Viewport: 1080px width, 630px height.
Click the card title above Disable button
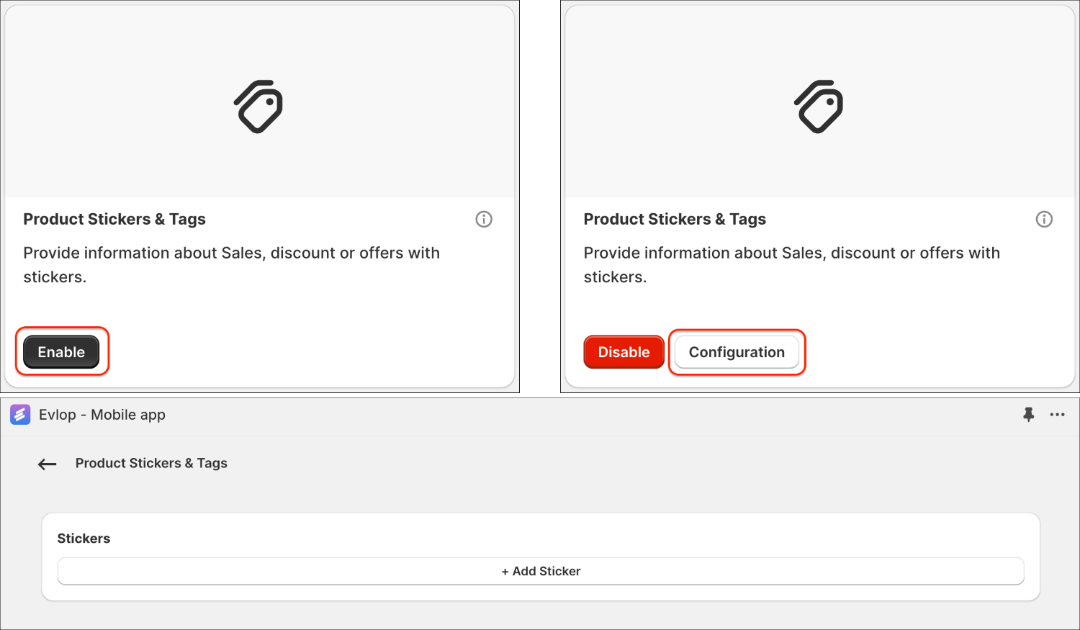click(x=674, y=219)
